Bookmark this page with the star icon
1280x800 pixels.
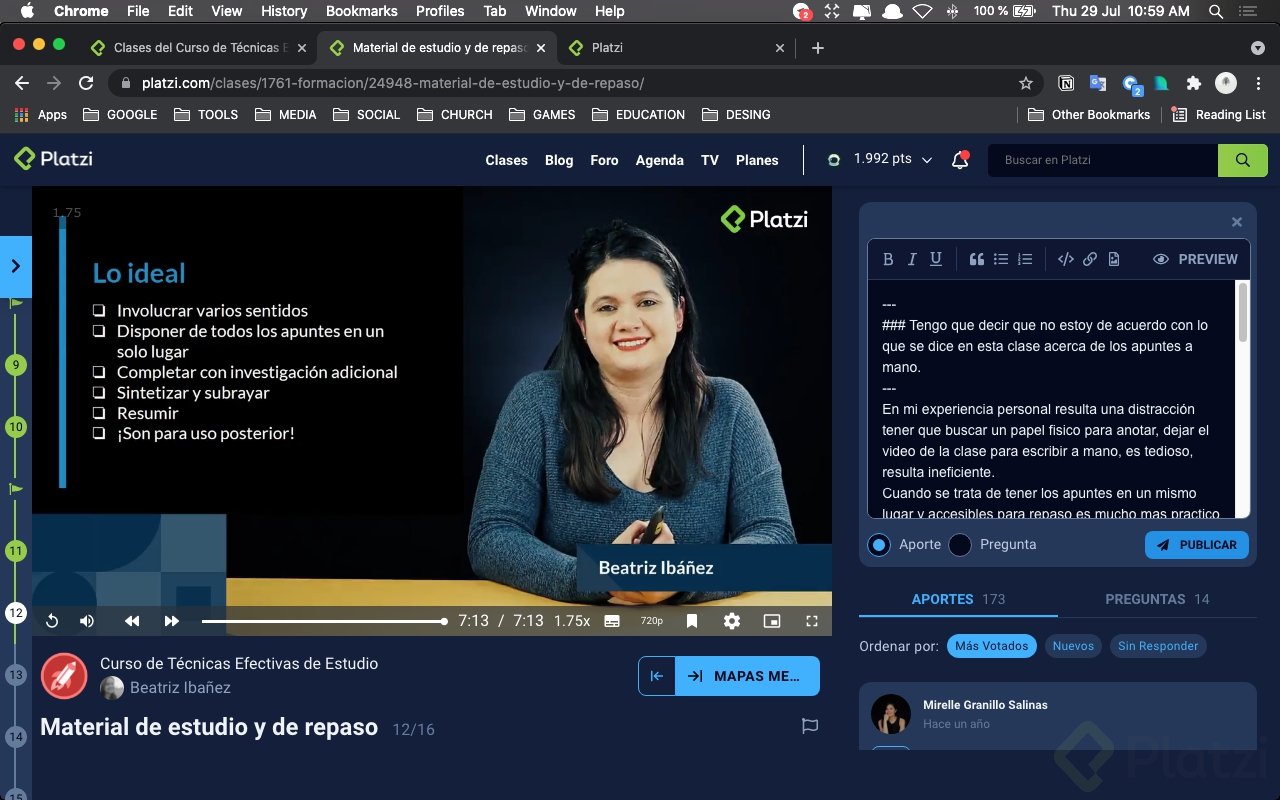pyautogui.click(x=1025, y=83)
